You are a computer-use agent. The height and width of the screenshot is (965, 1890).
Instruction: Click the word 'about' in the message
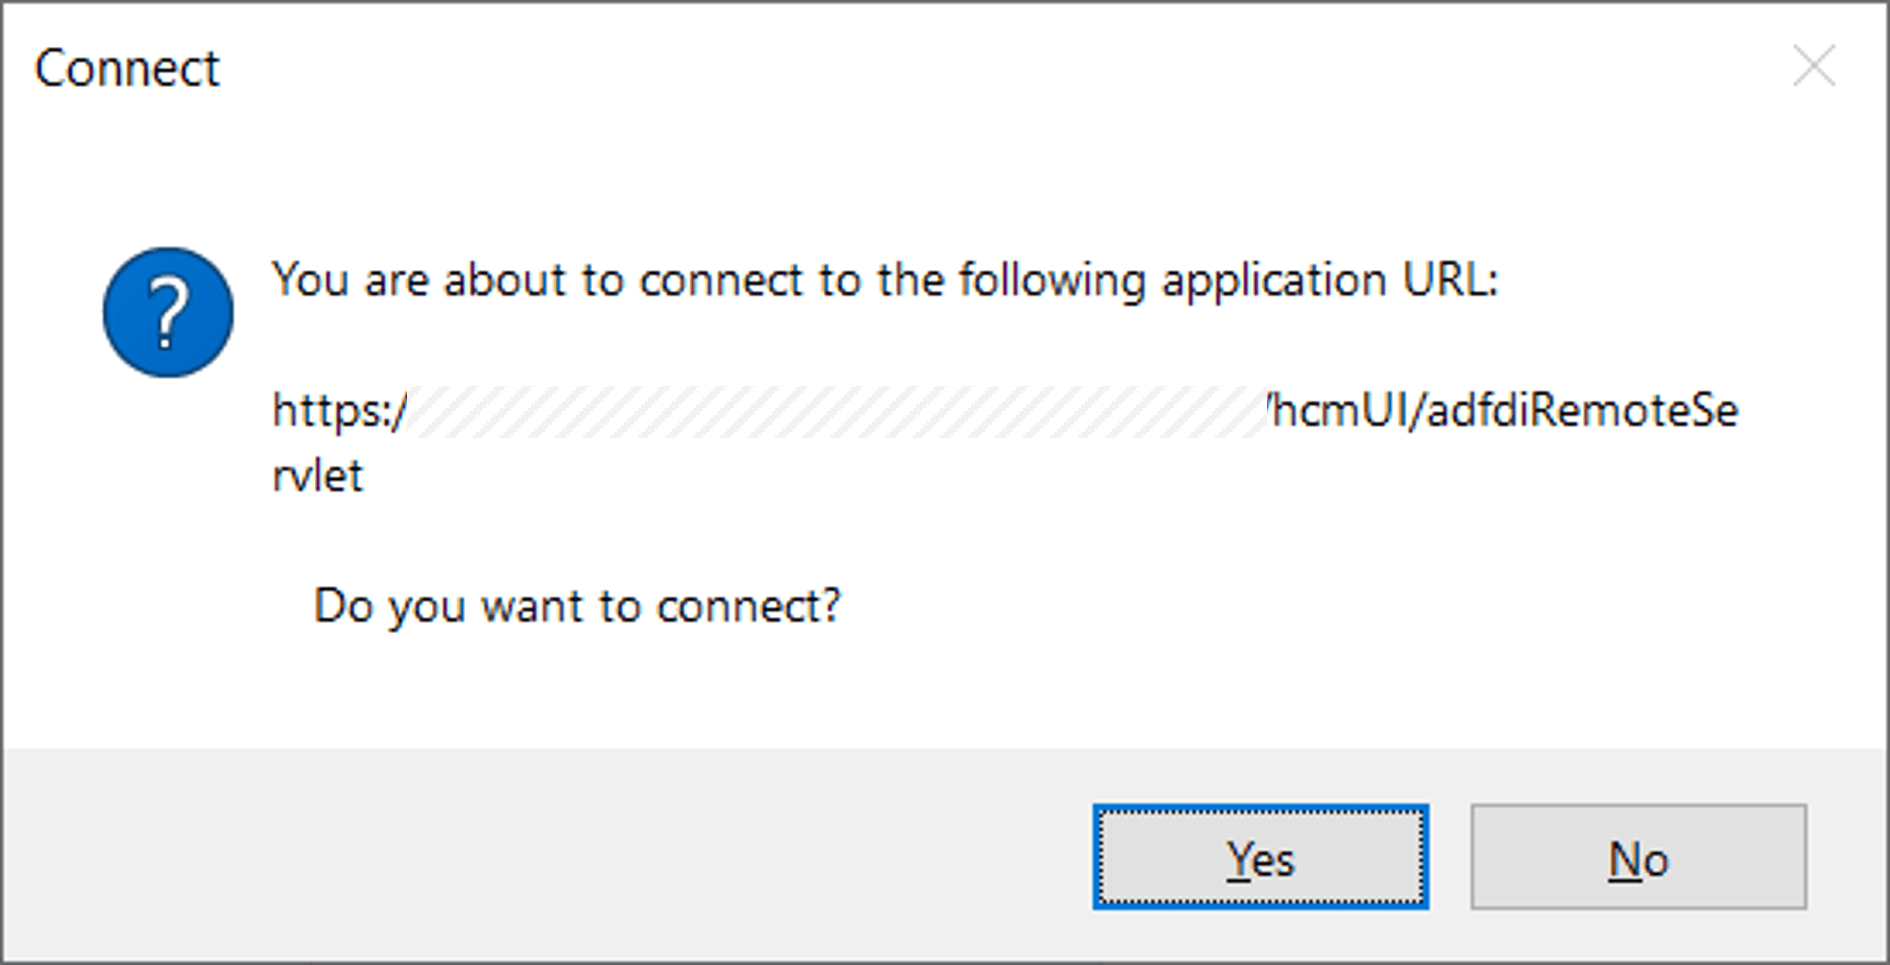[505, 279]
